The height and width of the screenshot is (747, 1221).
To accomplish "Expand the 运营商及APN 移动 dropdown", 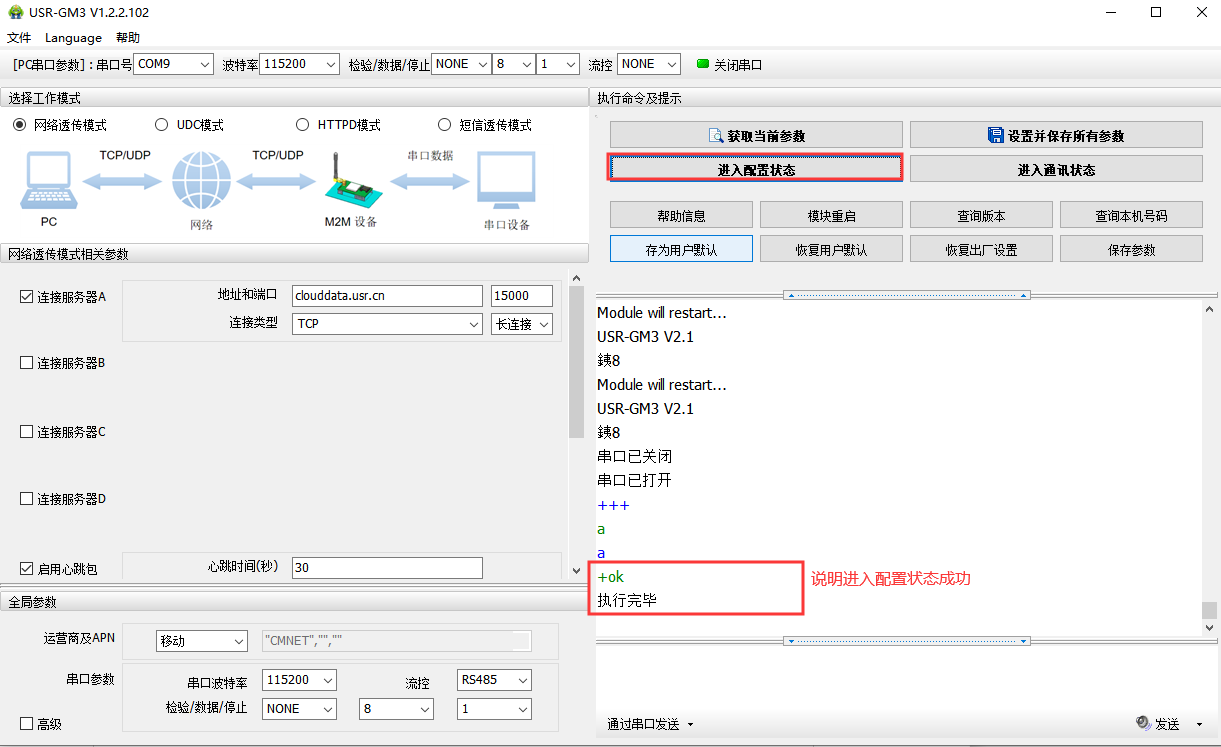I will [x=202, y=641].
